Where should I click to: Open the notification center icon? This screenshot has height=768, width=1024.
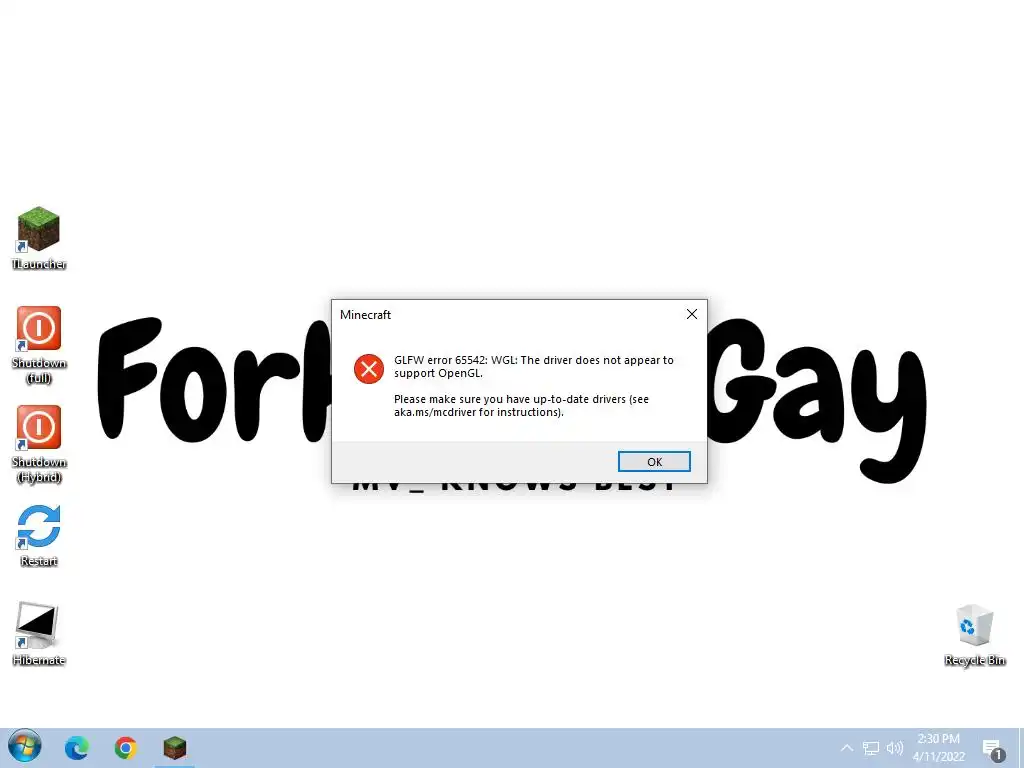(x=993, y=749)
